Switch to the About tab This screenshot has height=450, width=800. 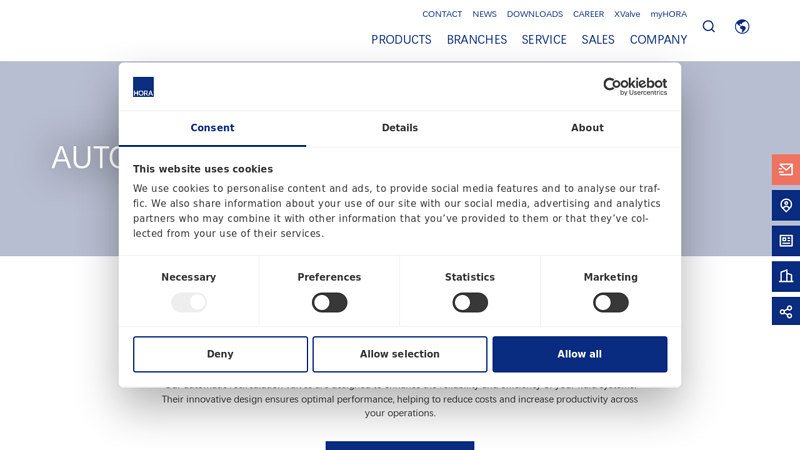[x=587, y=128]
